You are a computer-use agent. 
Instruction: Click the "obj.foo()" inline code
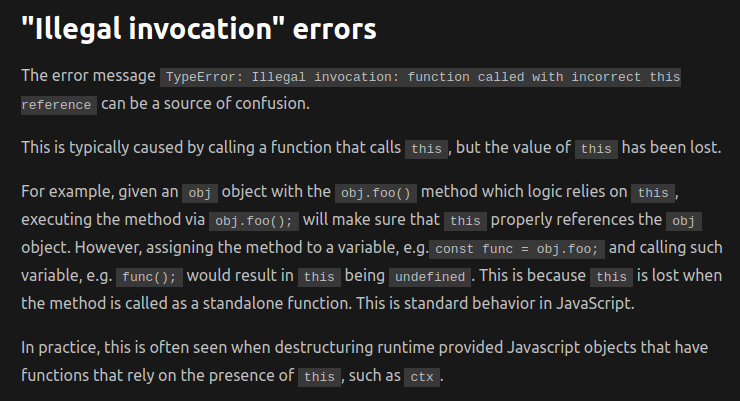click(376, 193)
